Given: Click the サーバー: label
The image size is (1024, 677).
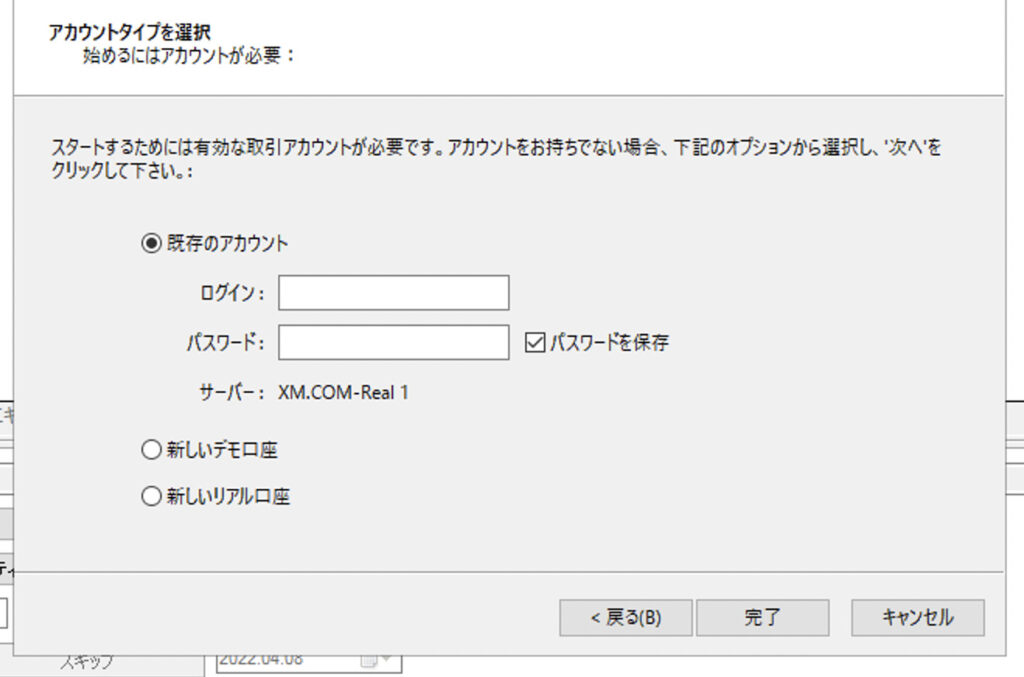Looking at the screenshot, I should point(231,393).
